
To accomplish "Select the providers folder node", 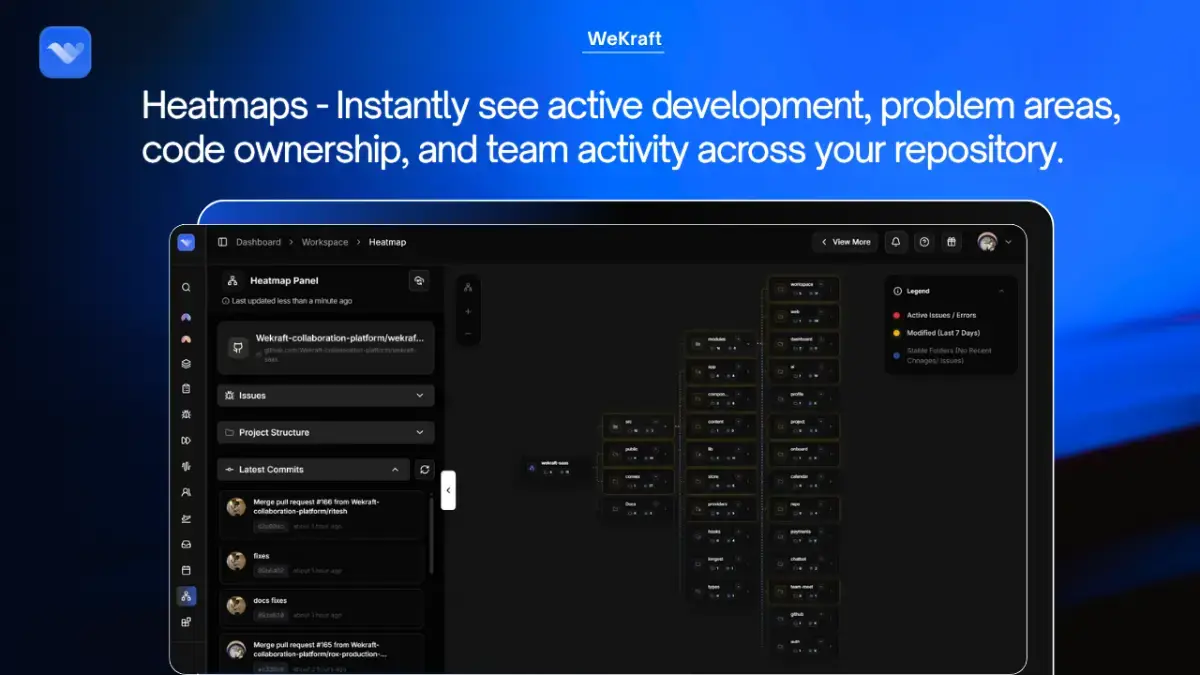I will pos(720,509).
